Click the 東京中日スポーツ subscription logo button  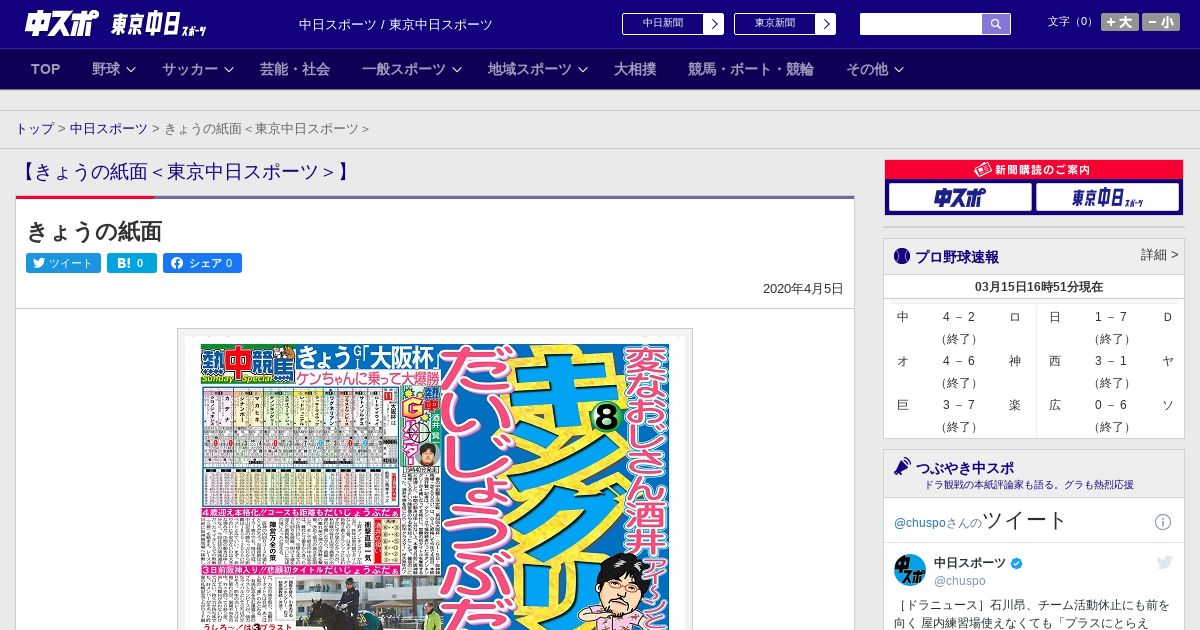pyautogui.click(x=1107, y=198)
